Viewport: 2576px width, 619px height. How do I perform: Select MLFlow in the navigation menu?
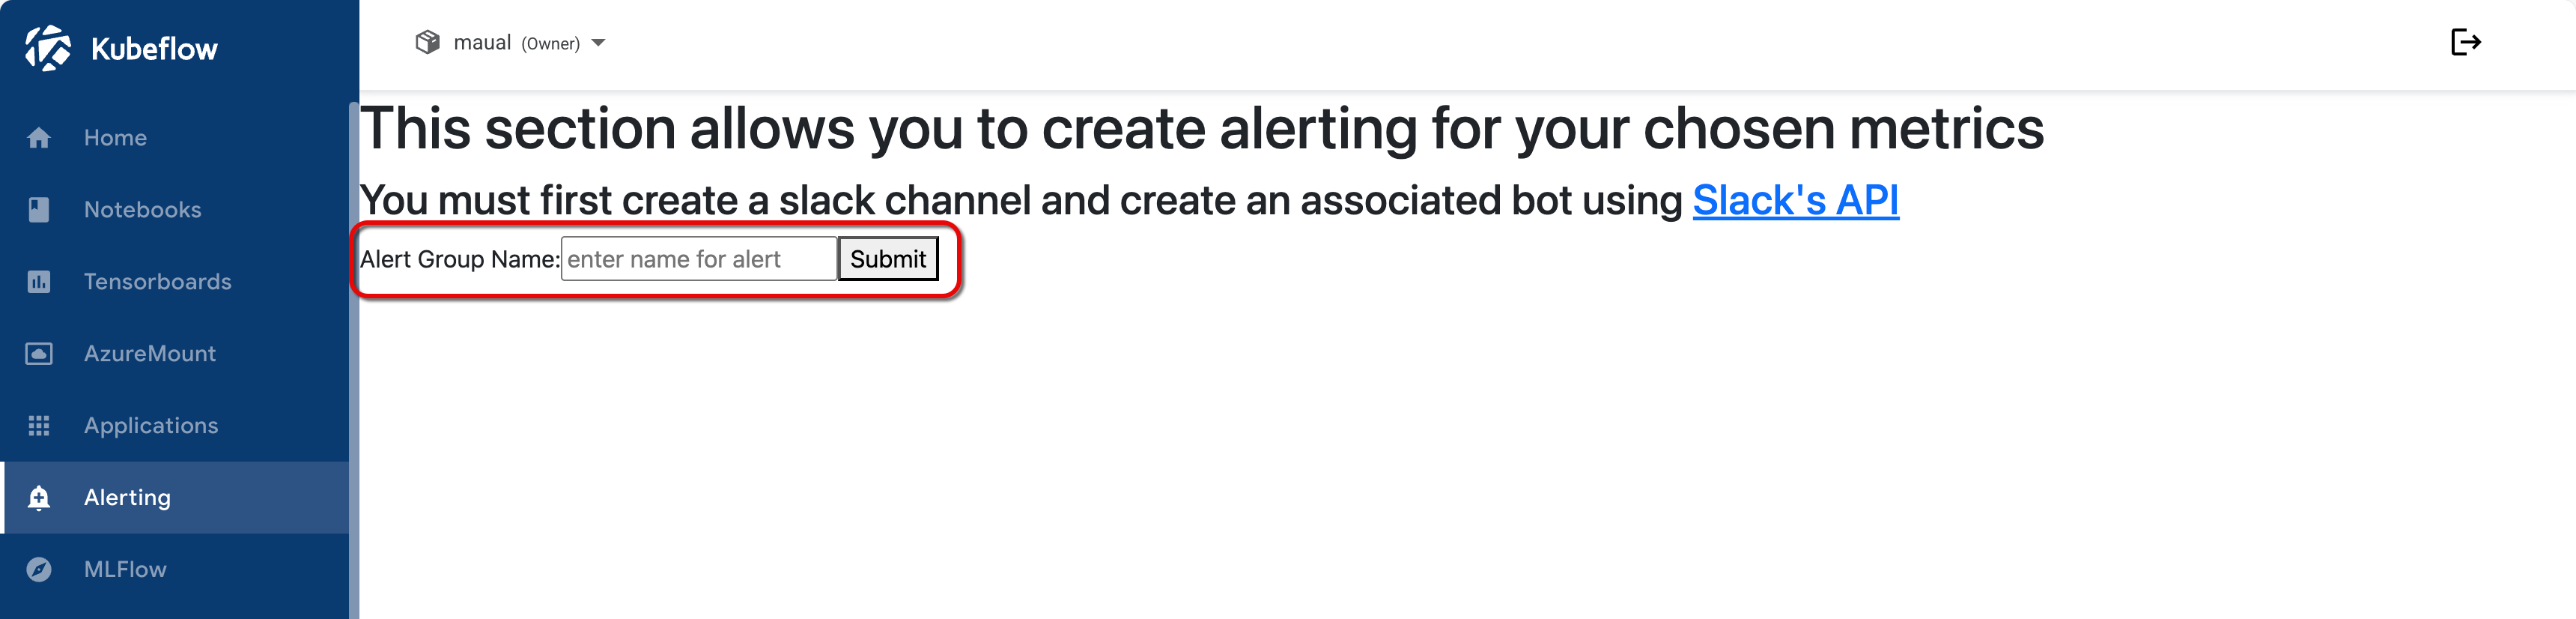tap(125, 569)
